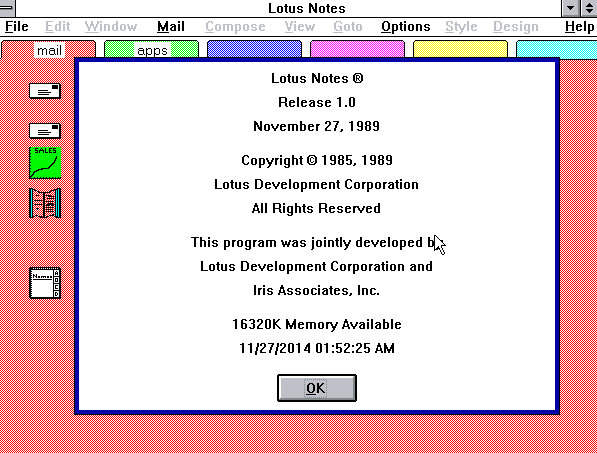
Task: Click the maximize/restore arrows in title bar
Action: tap(589, 8)
